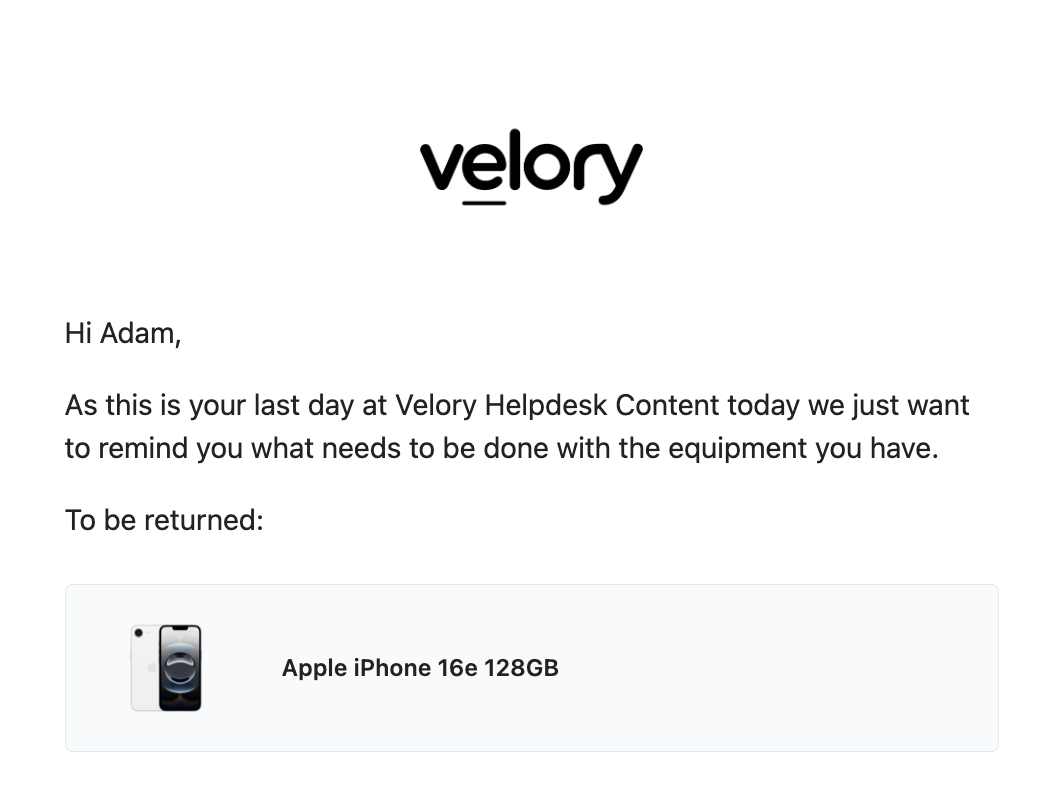Open the iPhone 16e product thumbnail
Image resolution: width=1060 pixels, height=792 pixels.
click(x=166, y=668)
